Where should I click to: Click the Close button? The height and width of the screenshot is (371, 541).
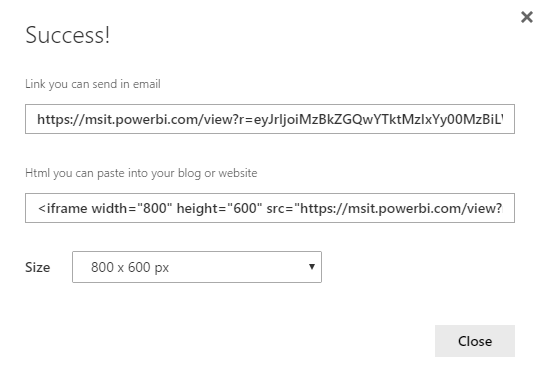pyautogui.click(x=475, y=341)
